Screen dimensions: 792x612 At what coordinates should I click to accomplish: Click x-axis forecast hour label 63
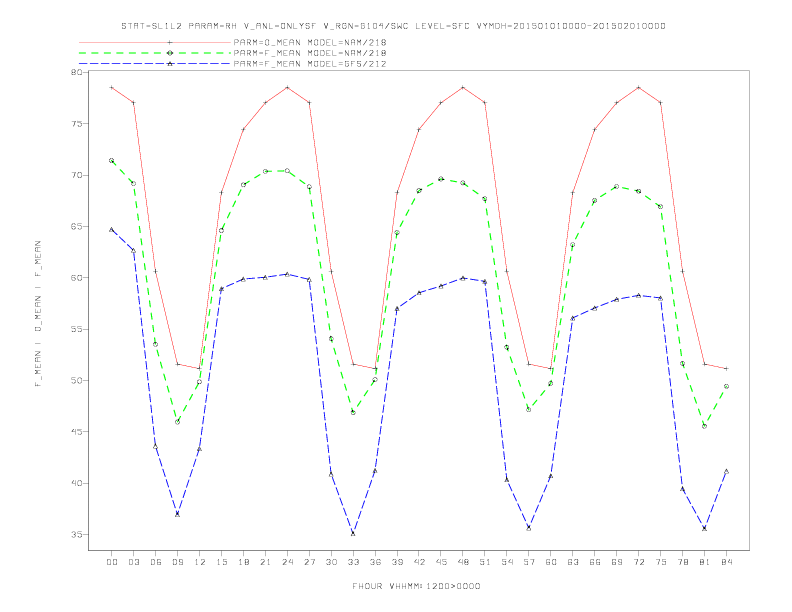573,562
